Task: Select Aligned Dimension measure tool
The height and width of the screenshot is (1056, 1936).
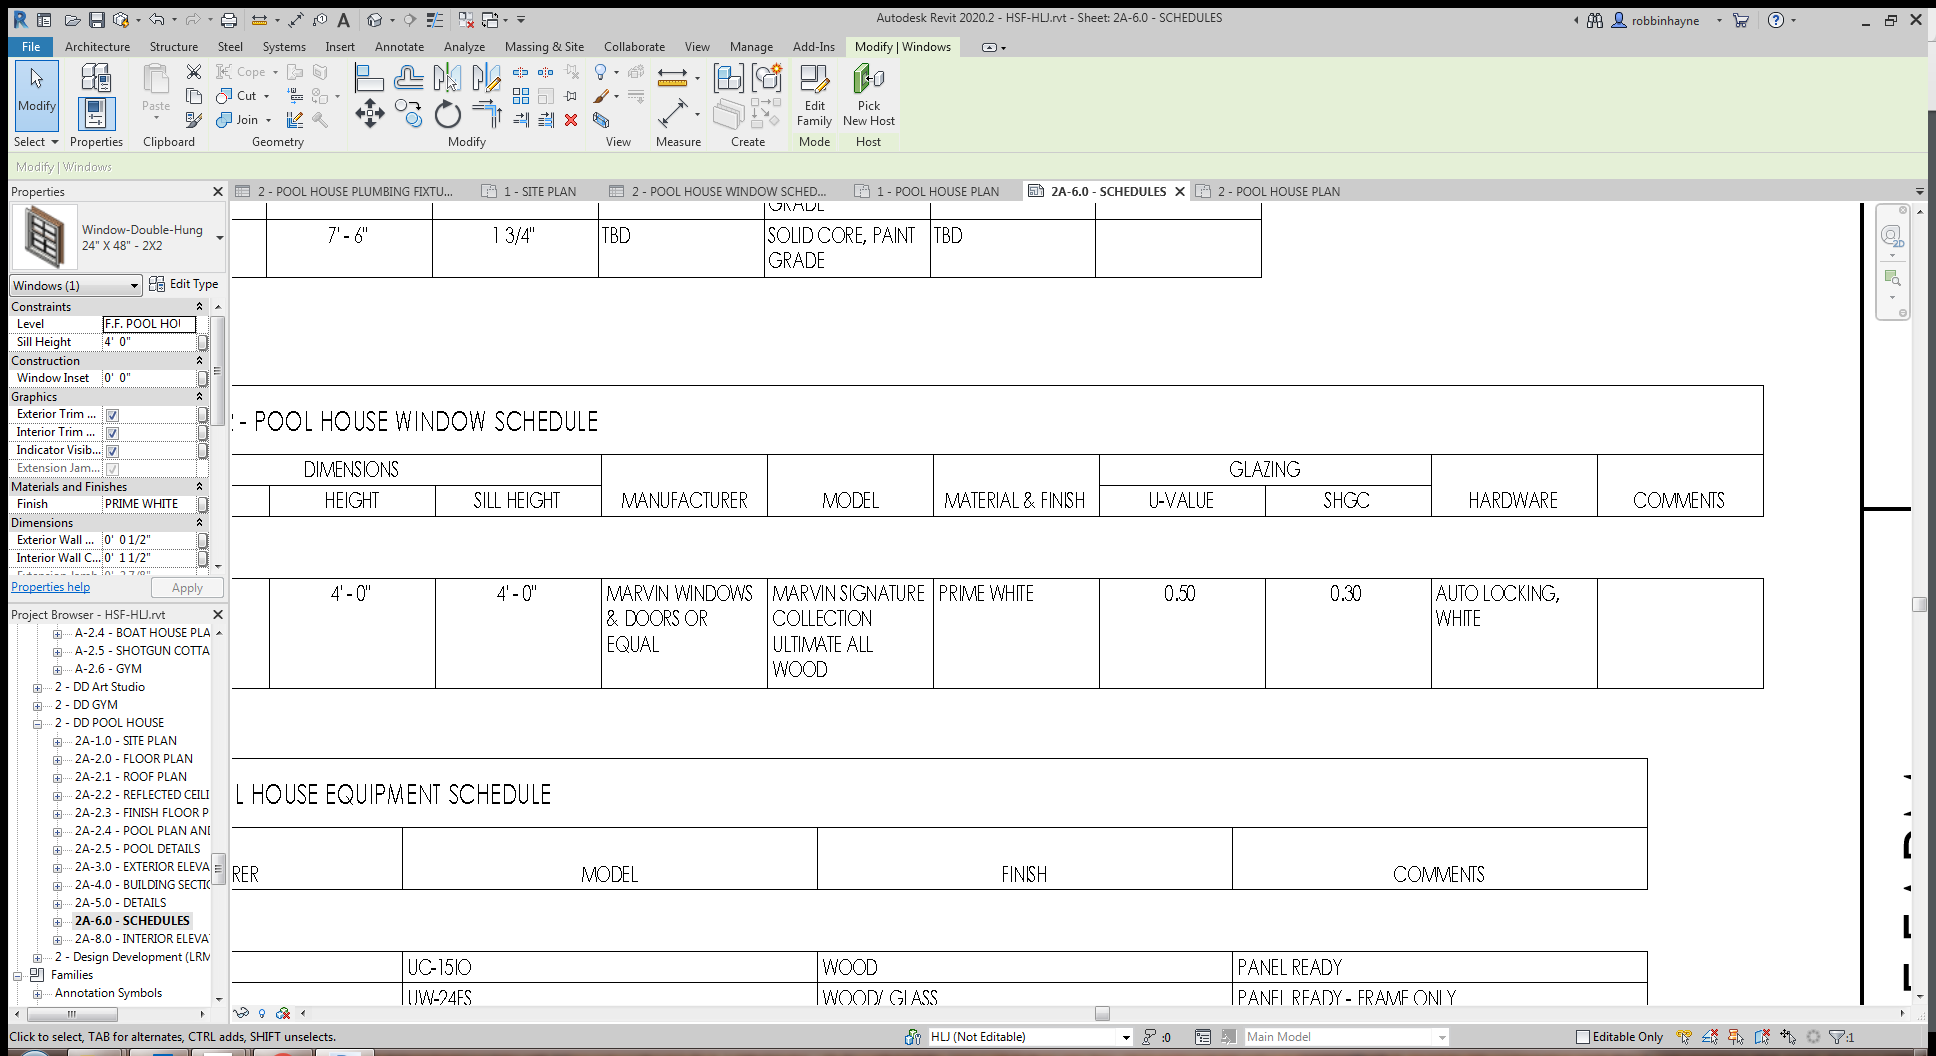Action: 672,77
